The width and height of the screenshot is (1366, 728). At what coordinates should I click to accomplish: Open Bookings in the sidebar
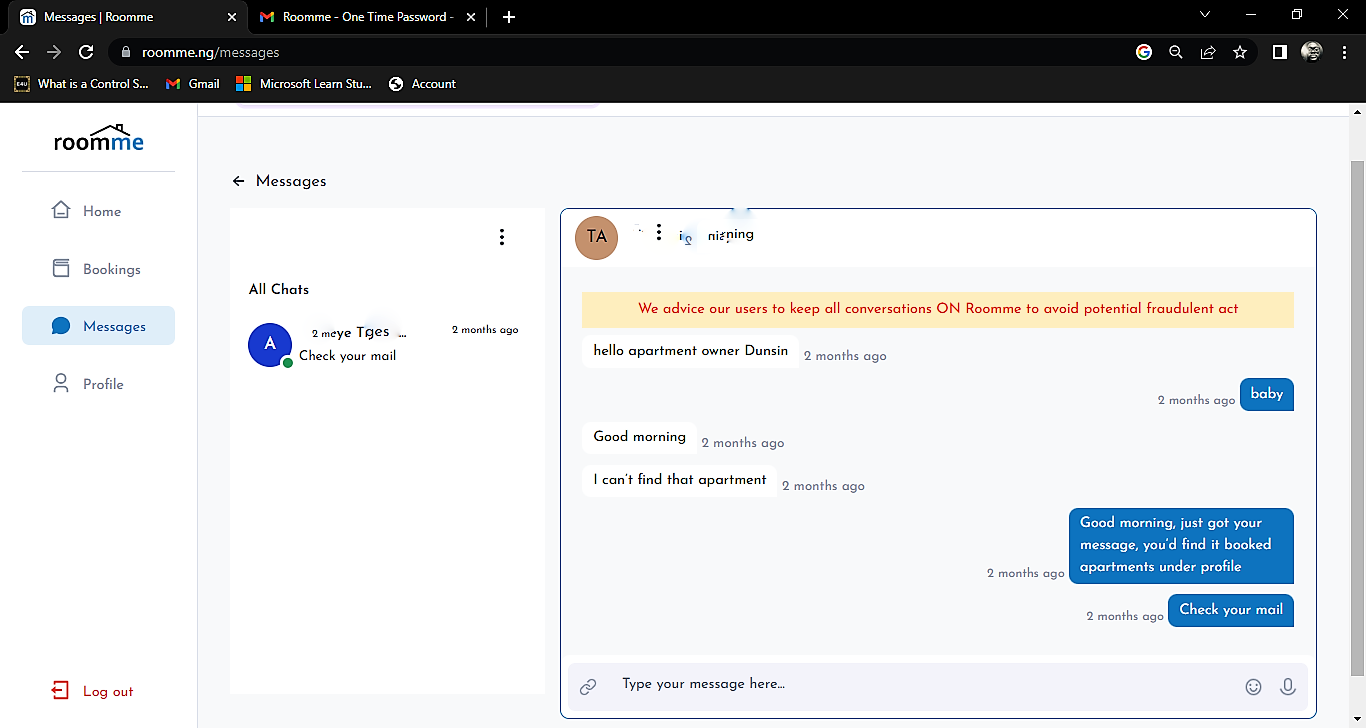(98, 269)
